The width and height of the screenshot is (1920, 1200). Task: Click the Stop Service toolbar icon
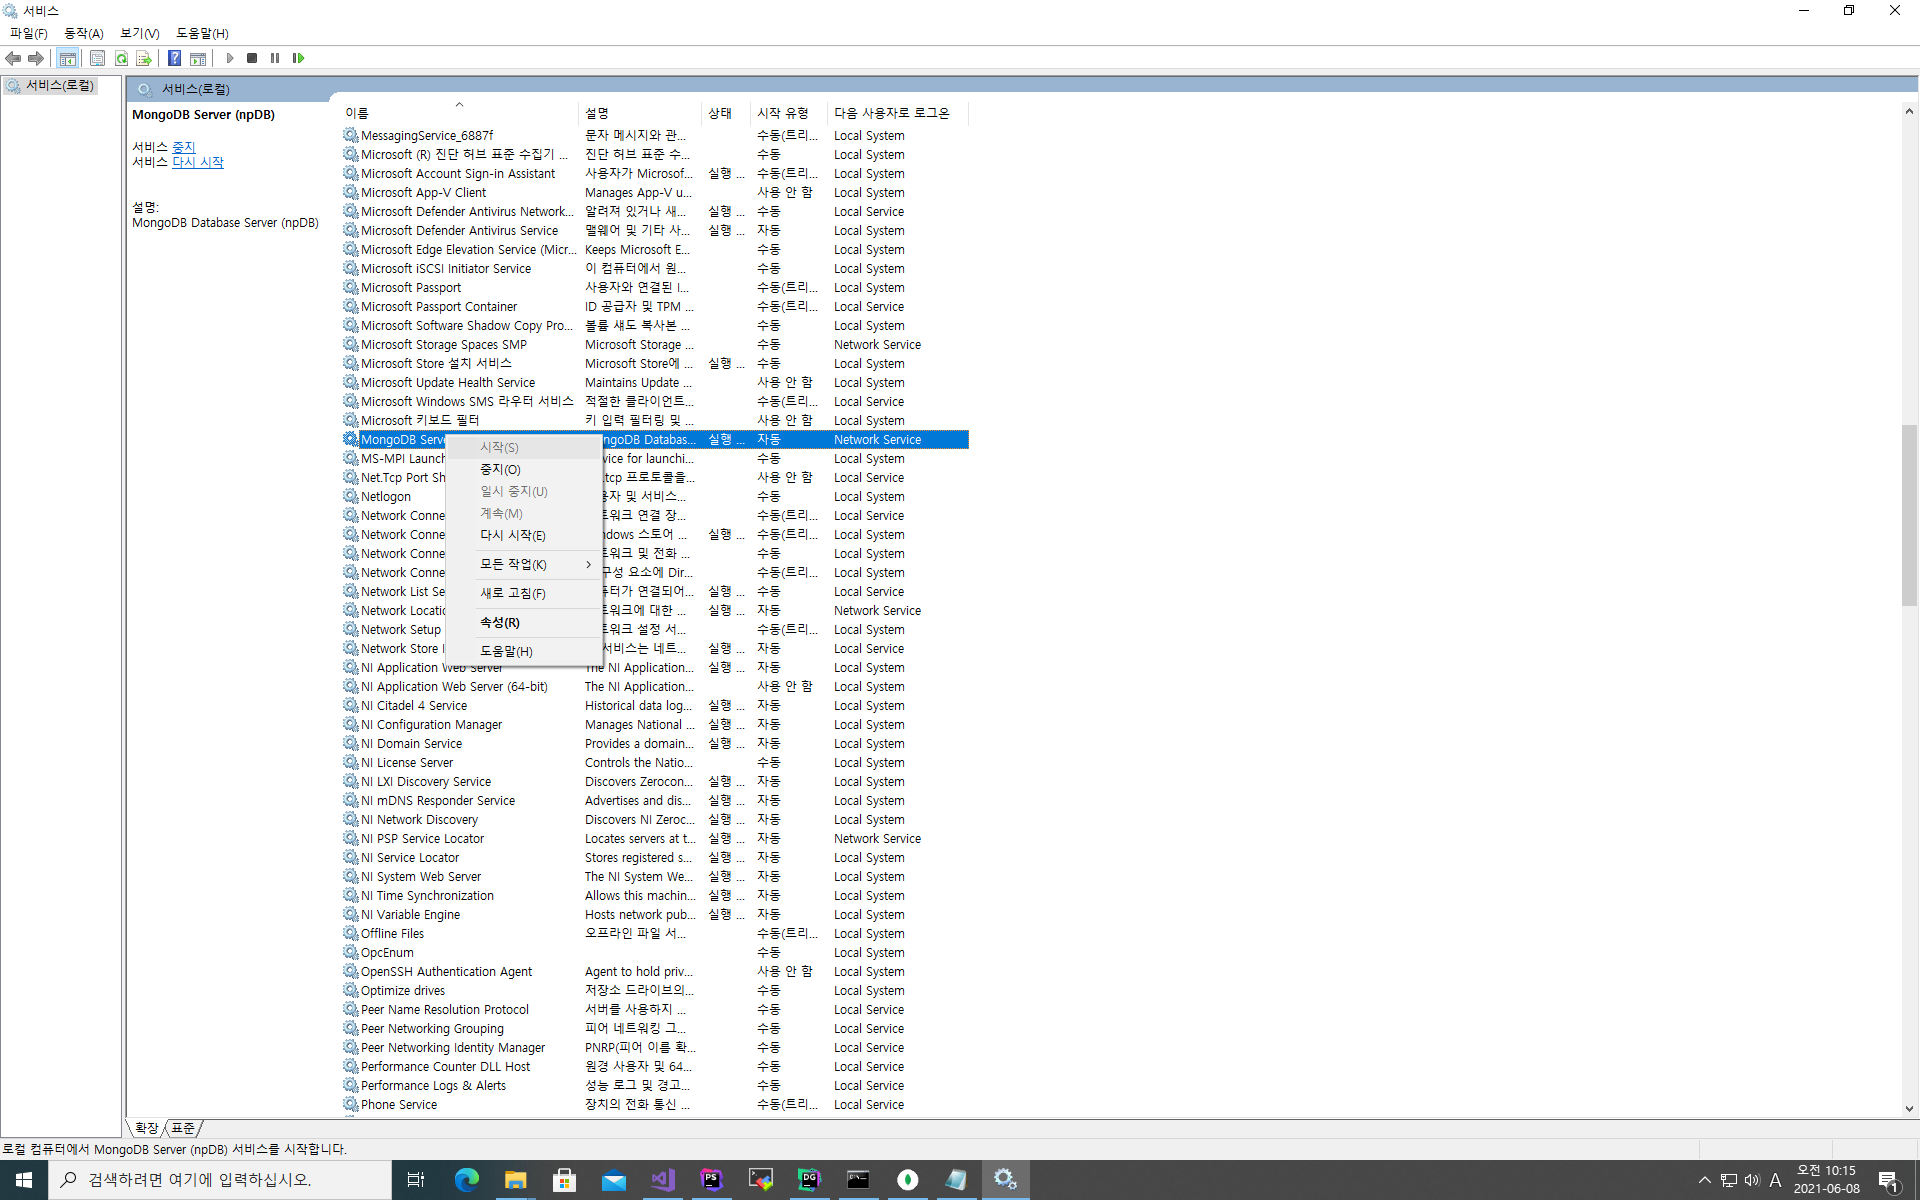click(x=252, y=58)
